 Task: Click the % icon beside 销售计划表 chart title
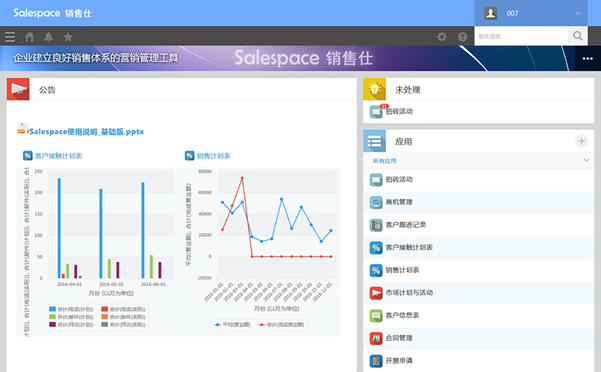pos(190,156)
